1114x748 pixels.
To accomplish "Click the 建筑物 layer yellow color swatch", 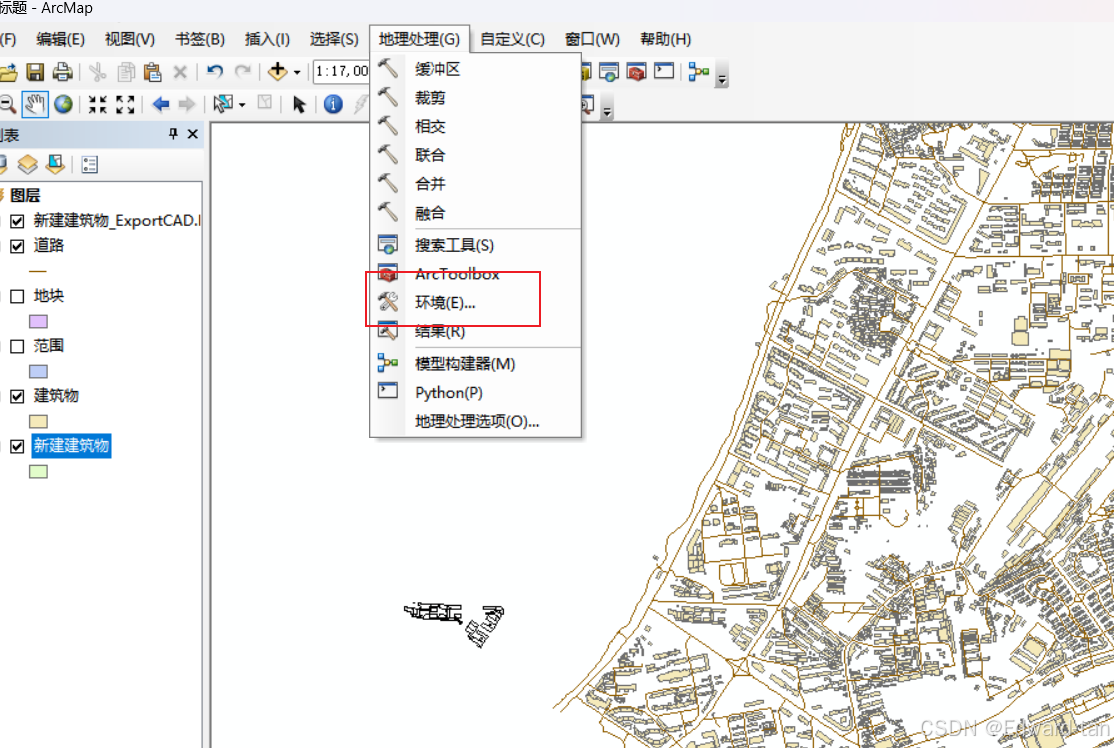I will pos(38,421).
